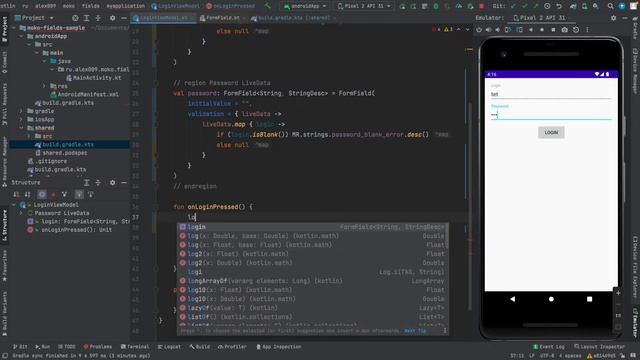Image resolution: width=640 pixels, height=360 pixels.
Task: Toggle the red filter icon in Structure toolbar
Action: coord(53,194)
